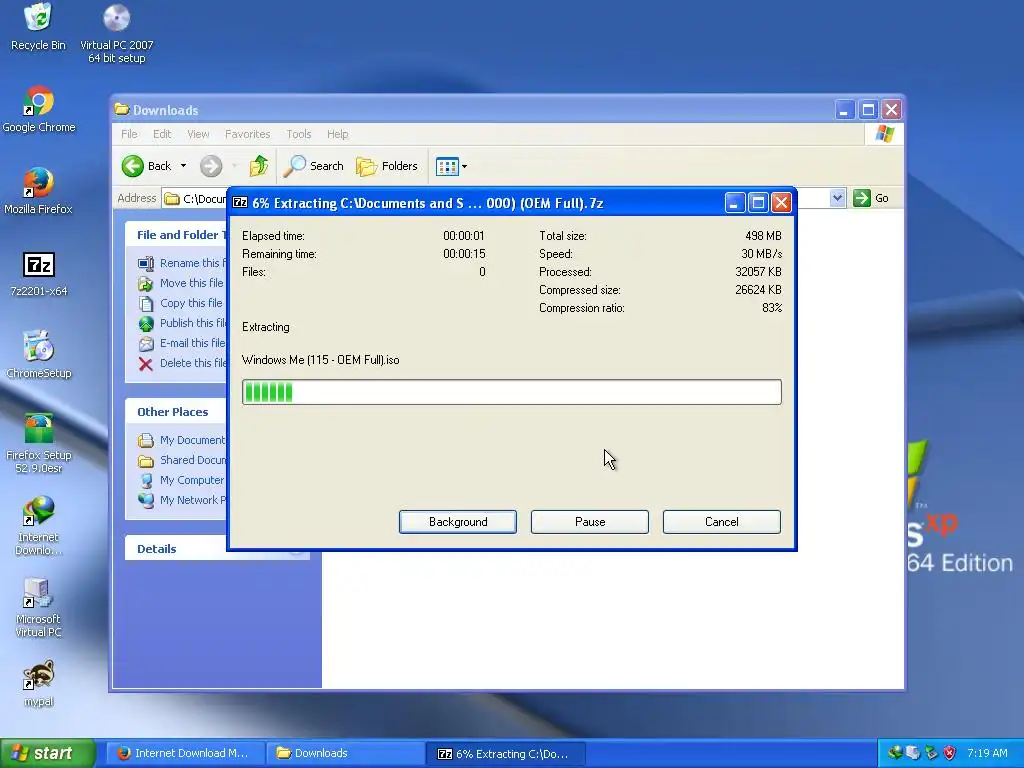1024x768 pixels.
Task: Collapse File and Folder Tasks header
Action: point(176,234)
